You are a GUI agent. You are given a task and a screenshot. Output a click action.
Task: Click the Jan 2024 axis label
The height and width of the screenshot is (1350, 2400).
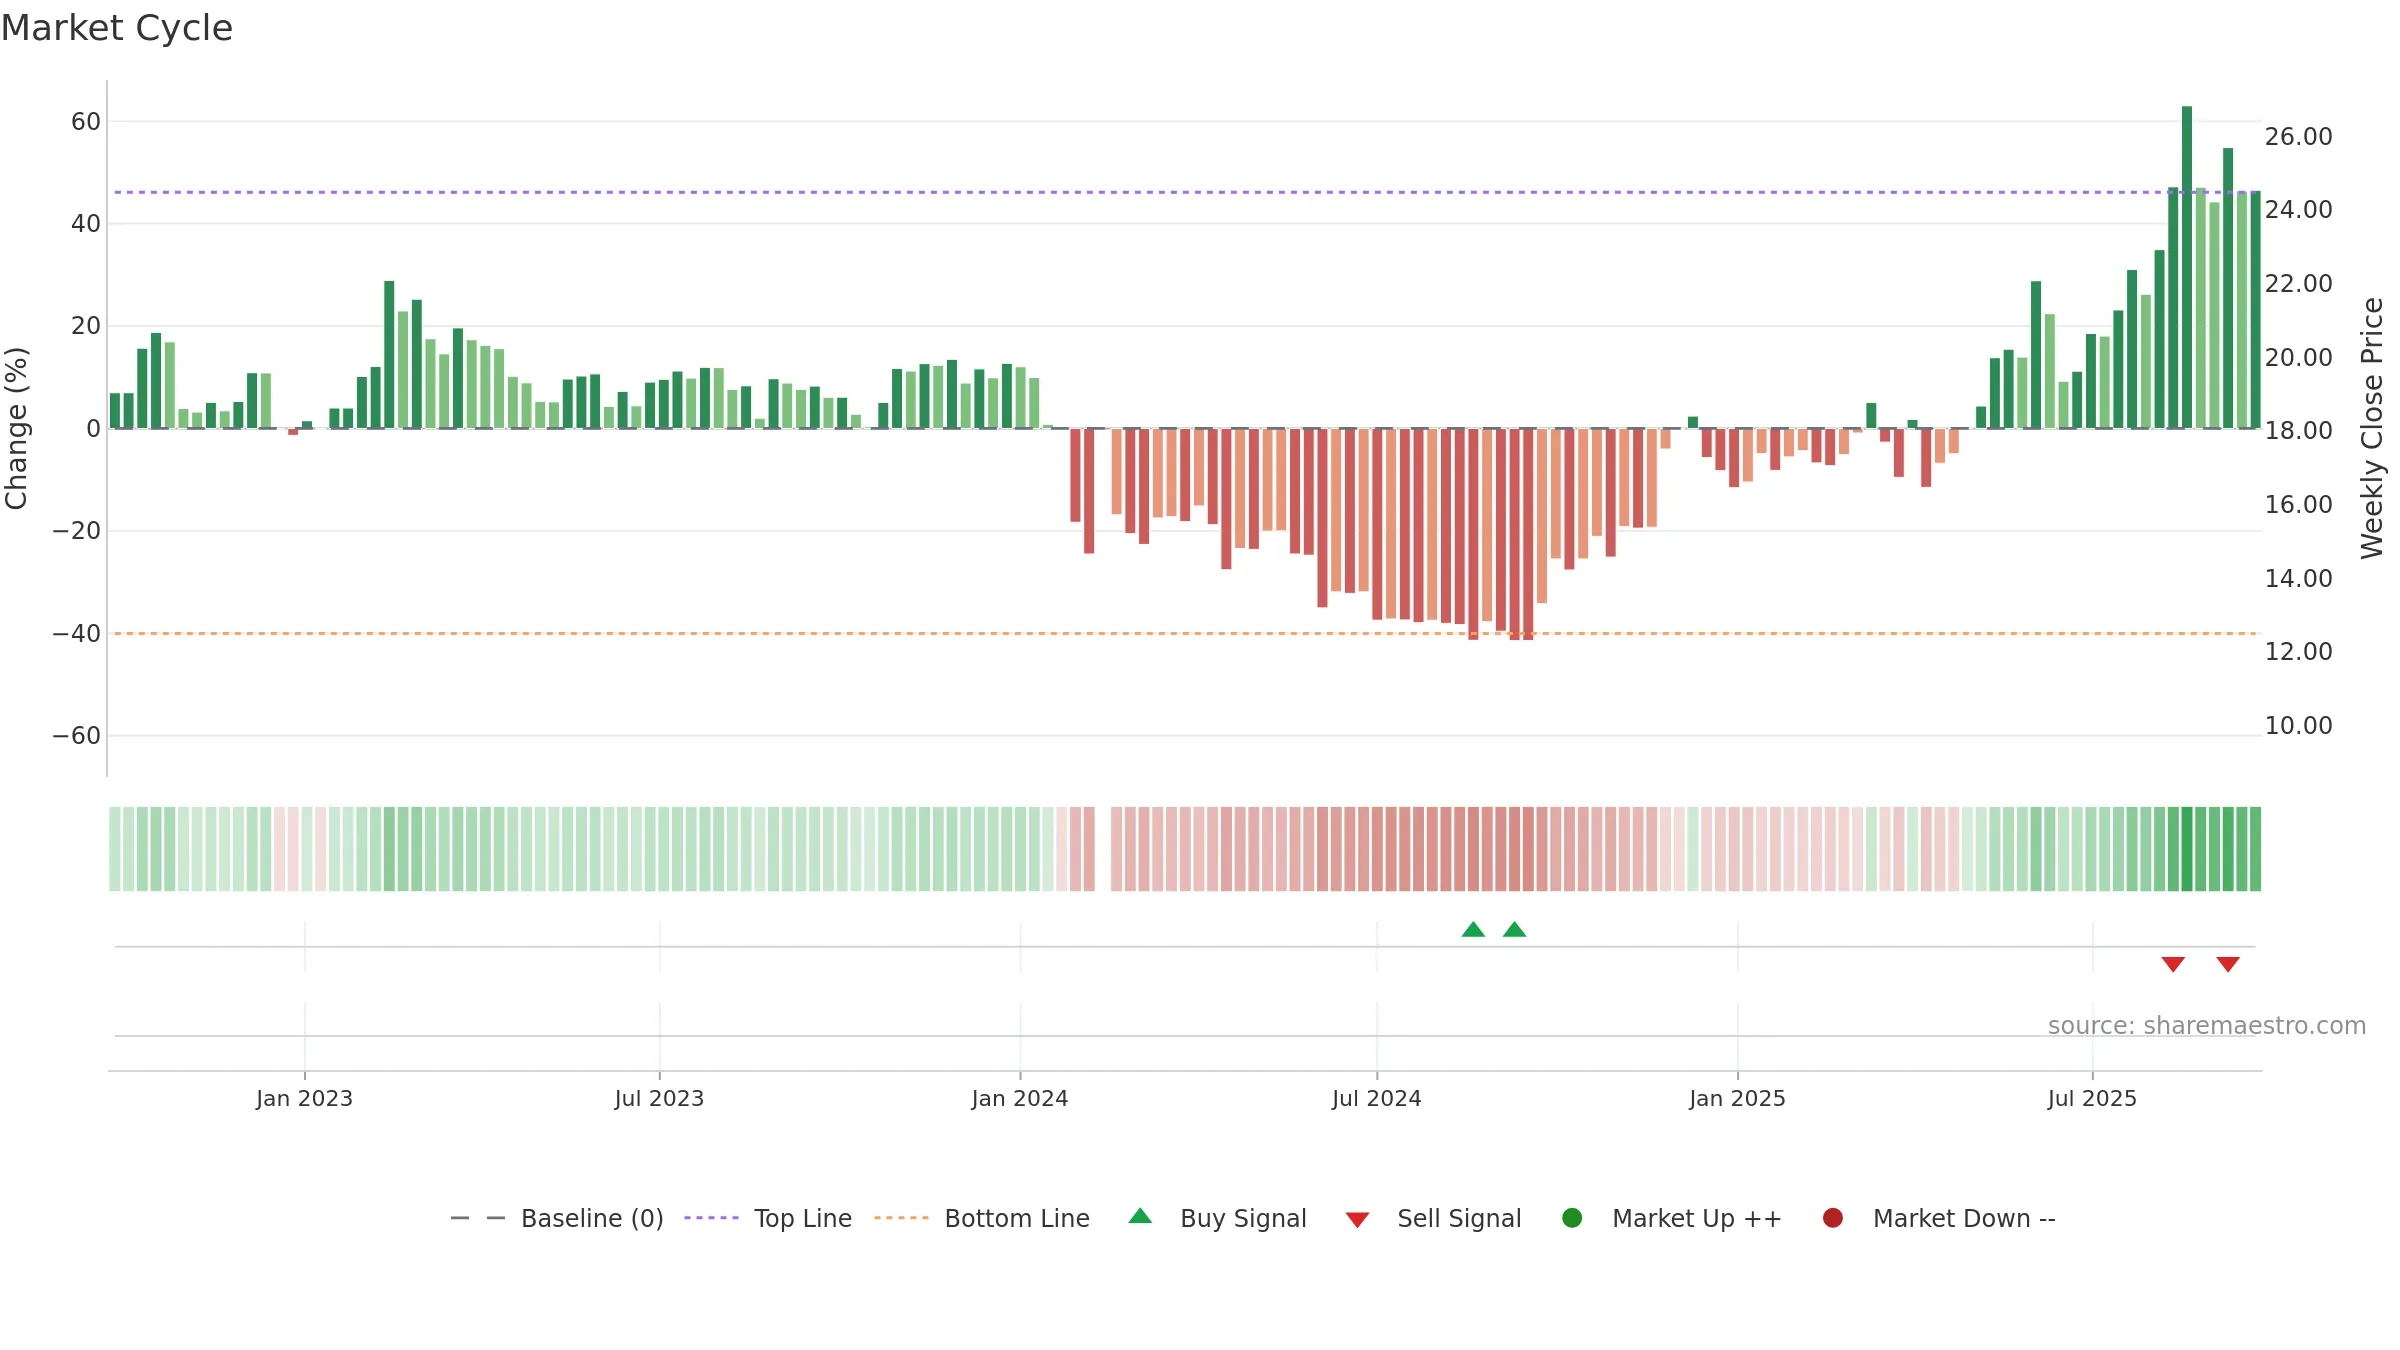coord(1020,1098)
